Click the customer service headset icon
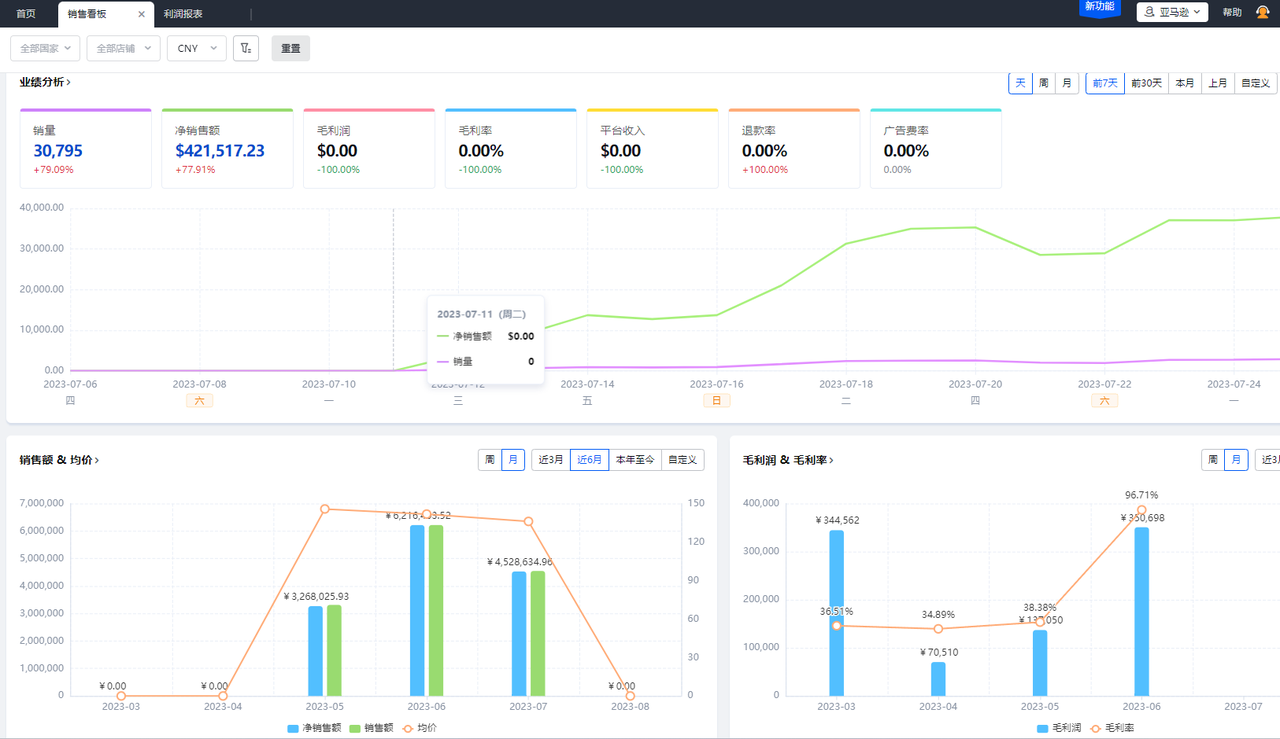The image size is (1280, 739). pyautogui.click(x=1262, y=13)
